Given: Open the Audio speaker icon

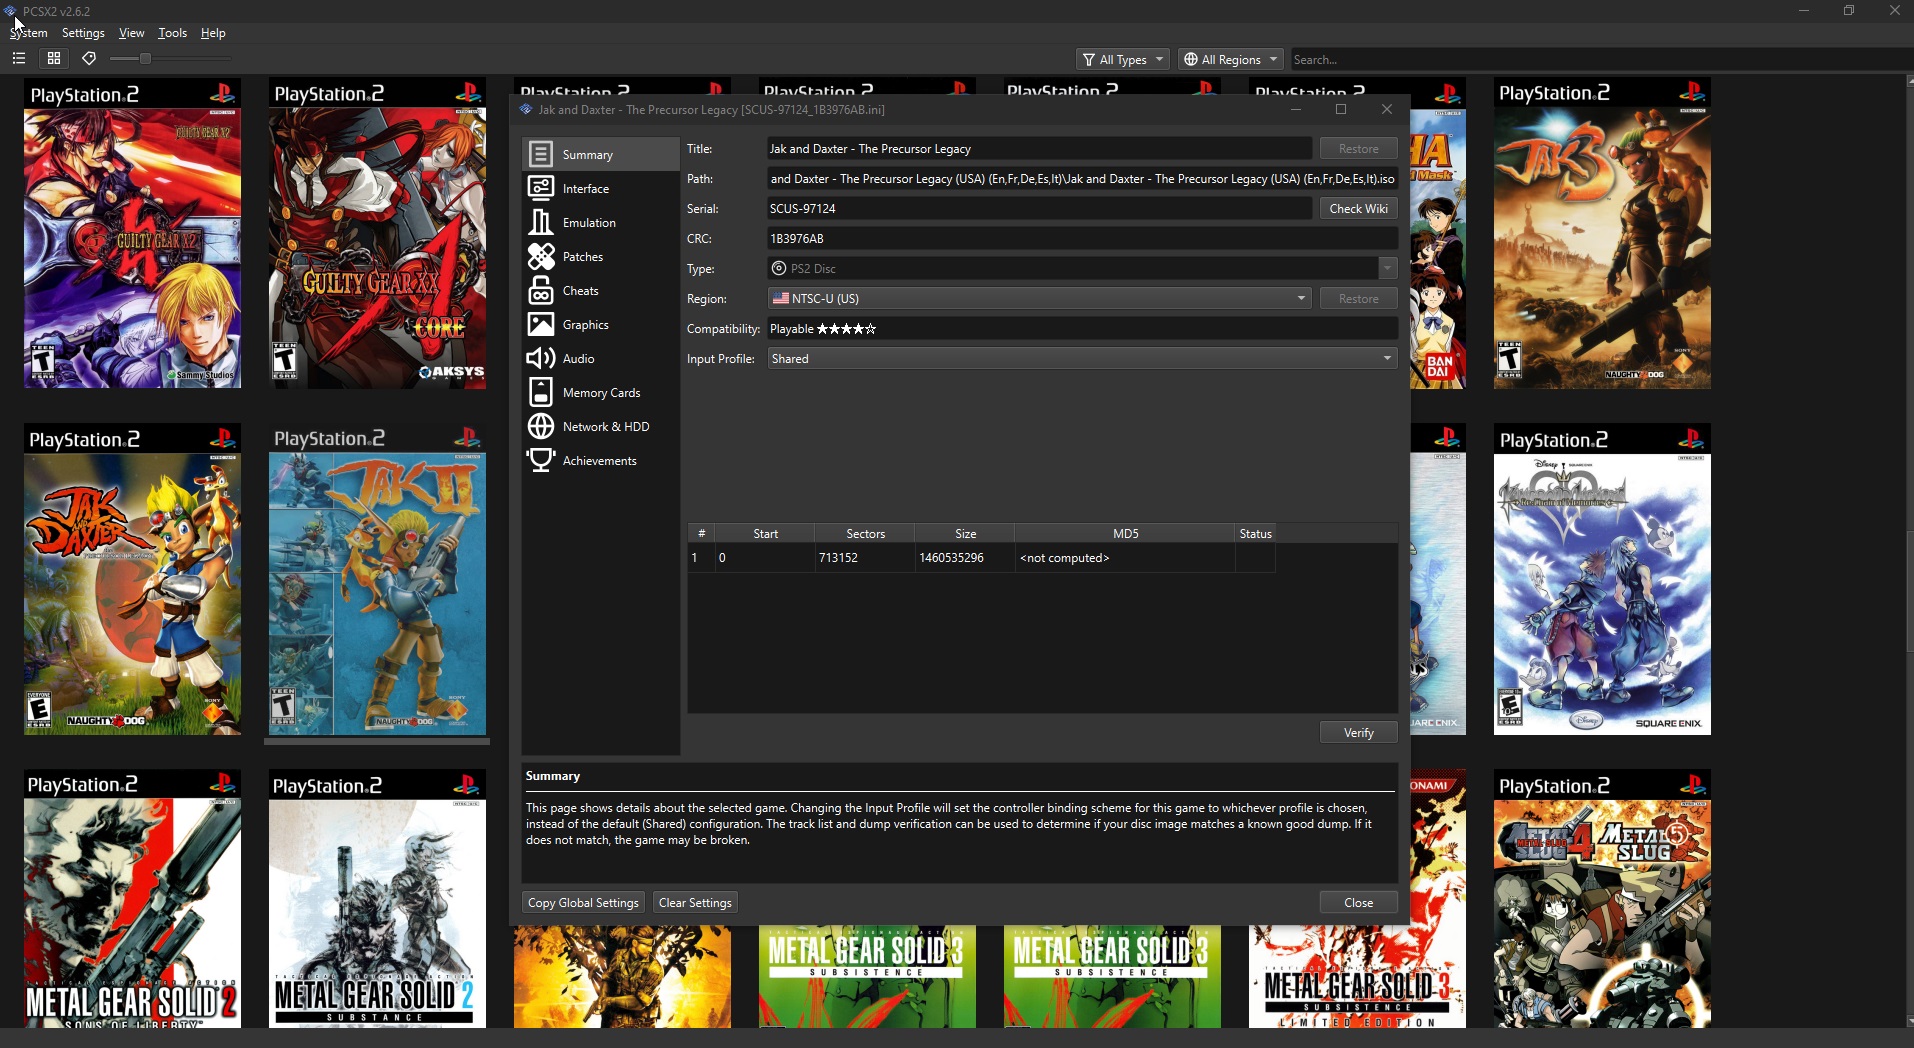Looking at the screenshot, I should [x=541, y=358].
